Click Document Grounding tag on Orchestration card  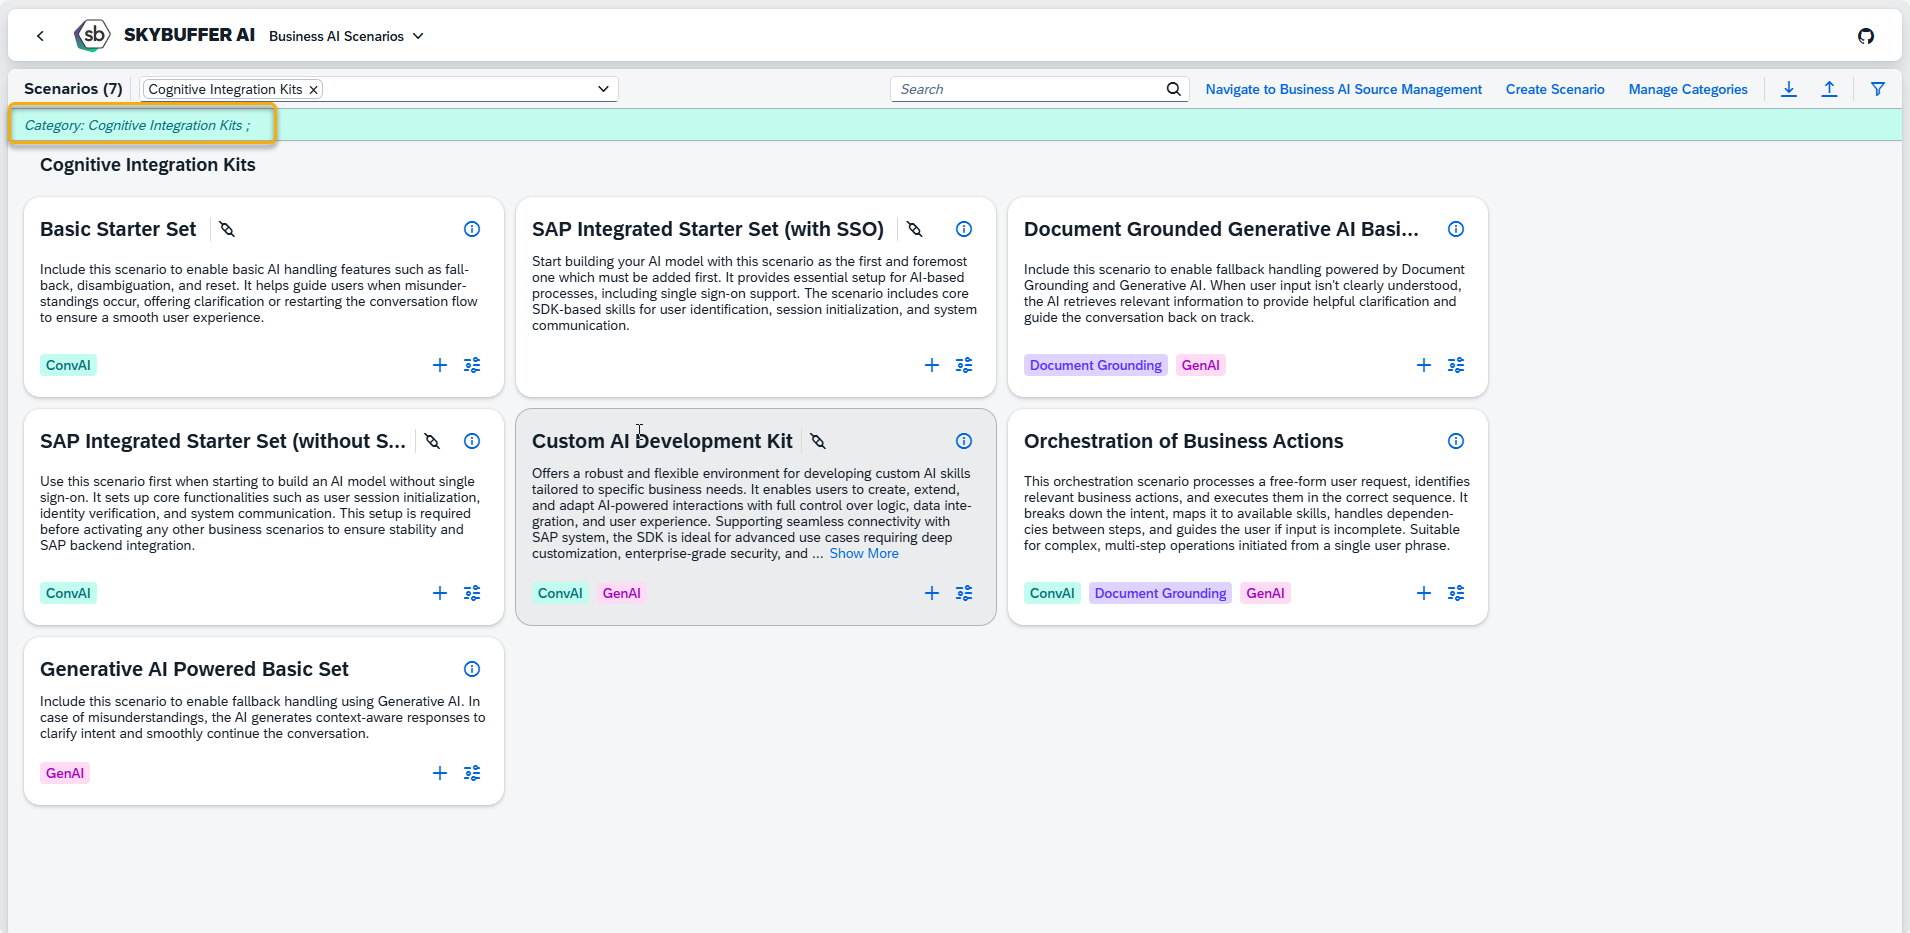tap(1160, 593)
